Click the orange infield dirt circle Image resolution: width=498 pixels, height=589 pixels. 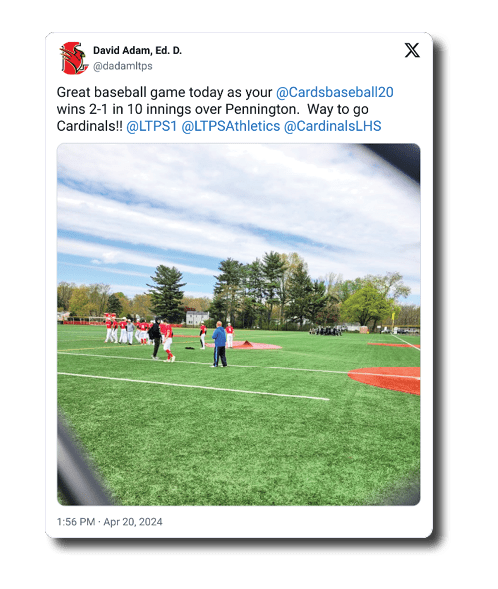[x=385, y=380]
